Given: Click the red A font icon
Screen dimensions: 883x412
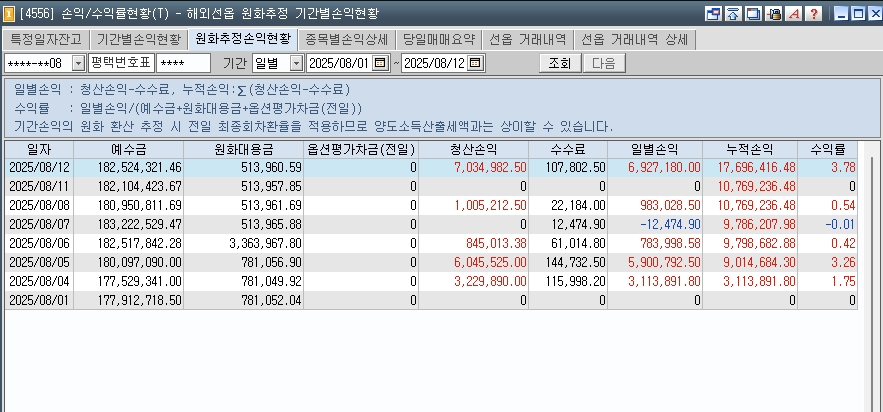Looking at the screenshot, I should click(794, 14).
